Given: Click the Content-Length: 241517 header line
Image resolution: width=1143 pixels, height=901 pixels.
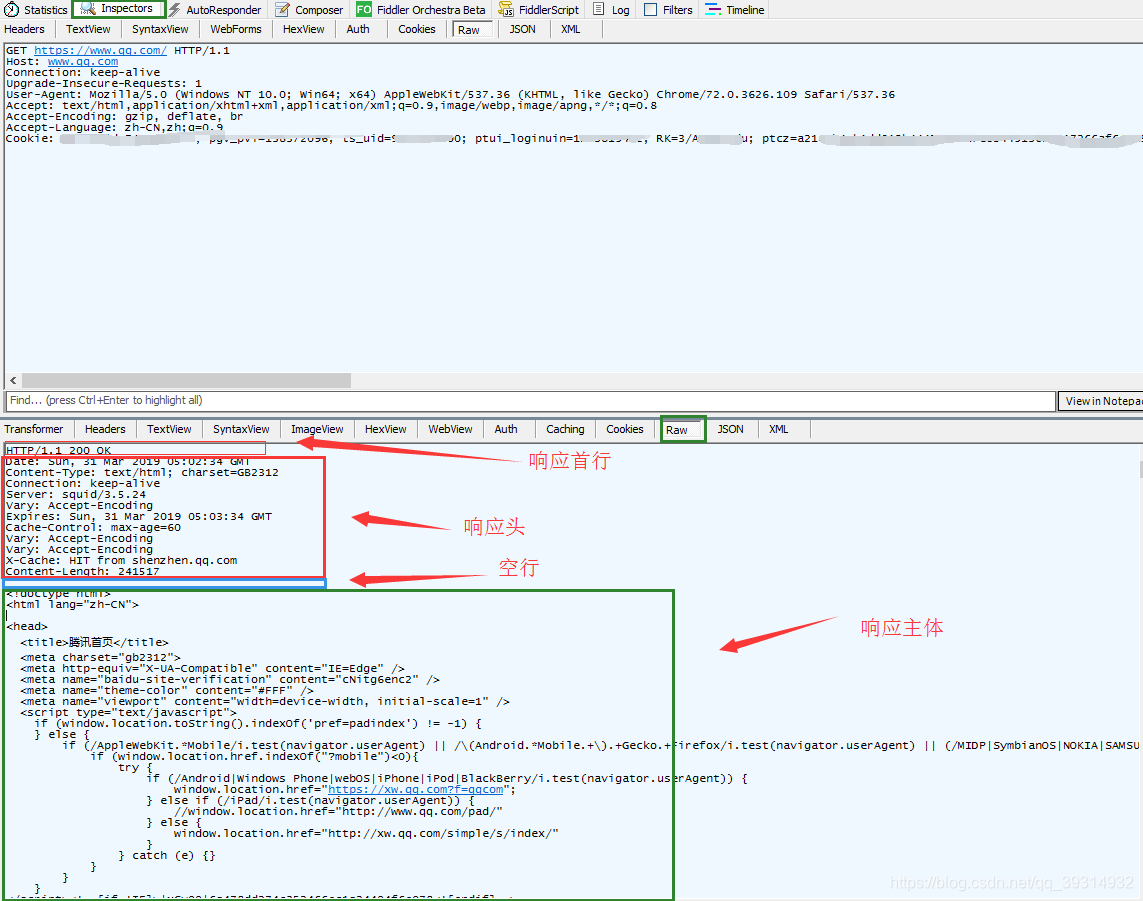Looking at the screenshot, I should point(82,572).
